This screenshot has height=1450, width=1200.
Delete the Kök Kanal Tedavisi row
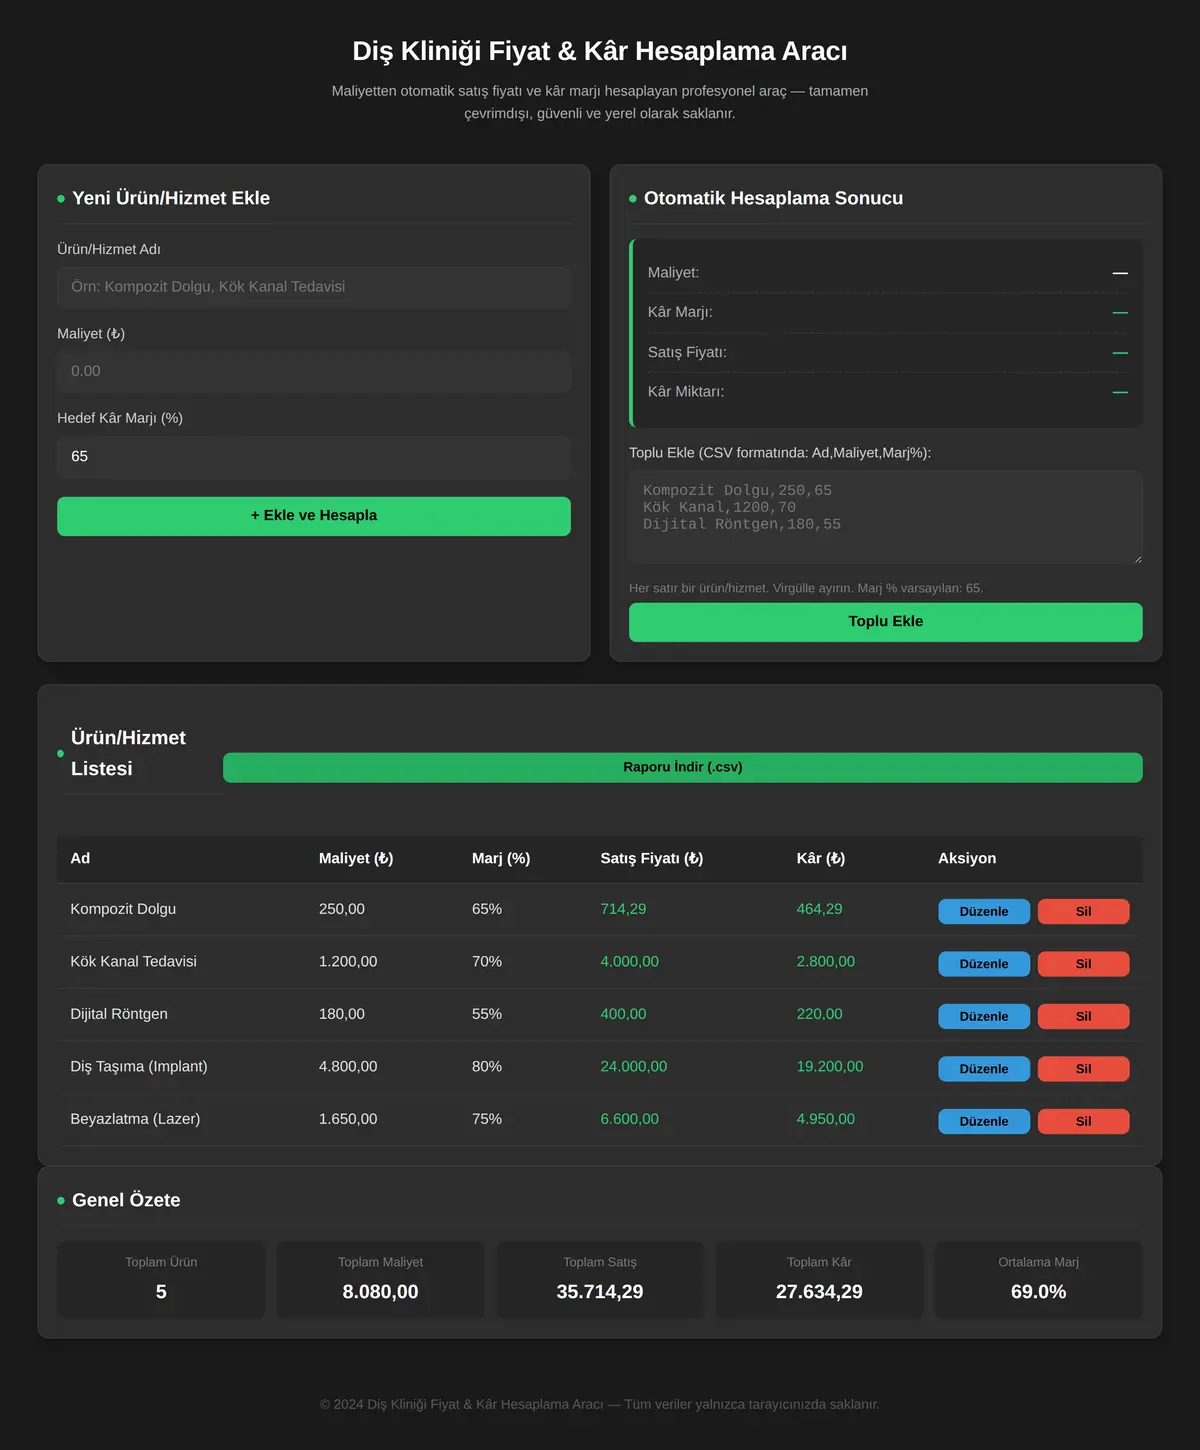1084,964
